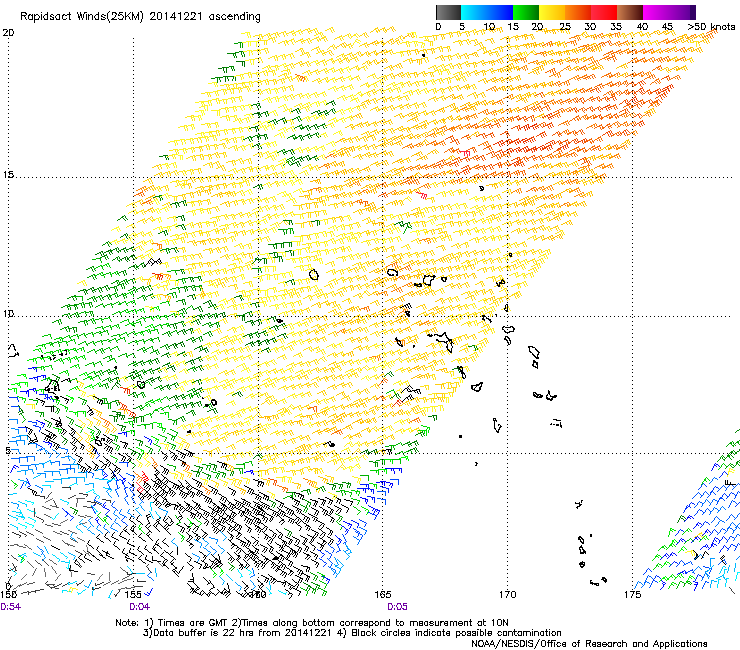
Task: Click the red 30-35 knots legend segment
Action: pyautogui.click(x=604, y=12)
